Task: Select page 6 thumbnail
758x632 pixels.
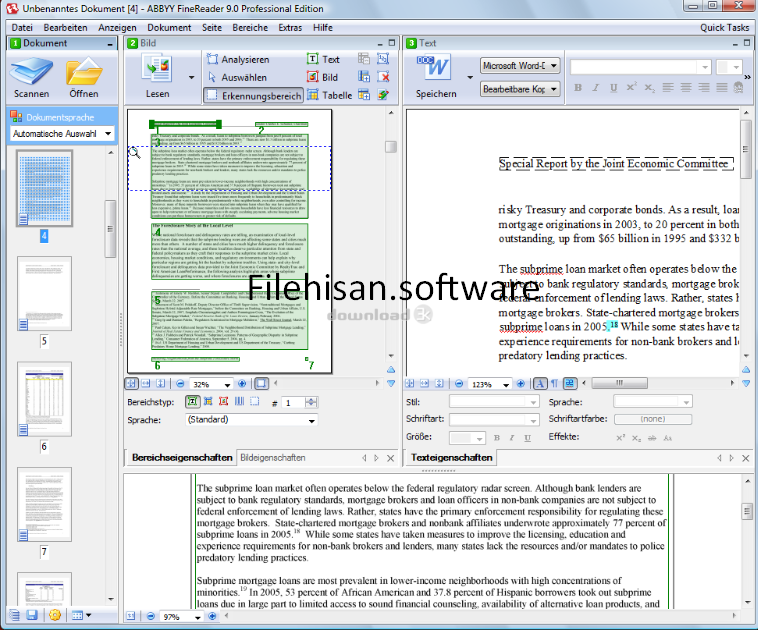Action: [44, 399]
